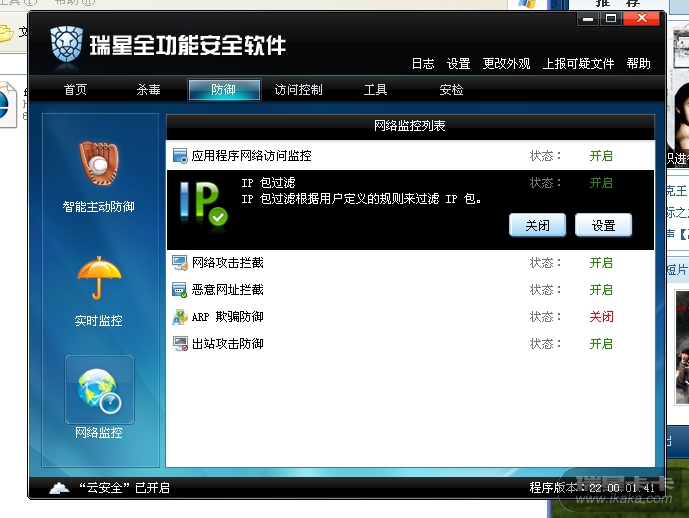
Task: Switch to the 首页 tab
Action: (75, 90)
